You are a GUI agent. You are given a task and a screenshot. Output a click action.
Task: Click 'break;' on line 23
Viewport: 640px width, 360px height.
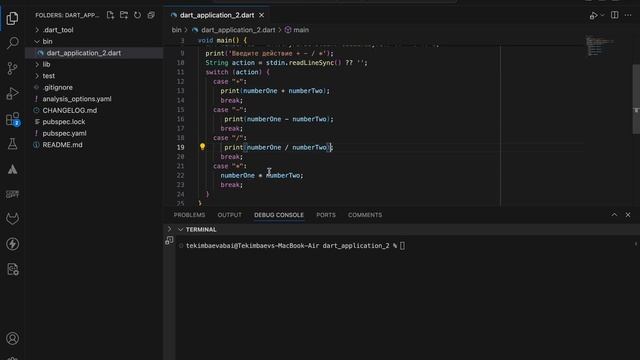pos(231,185)
